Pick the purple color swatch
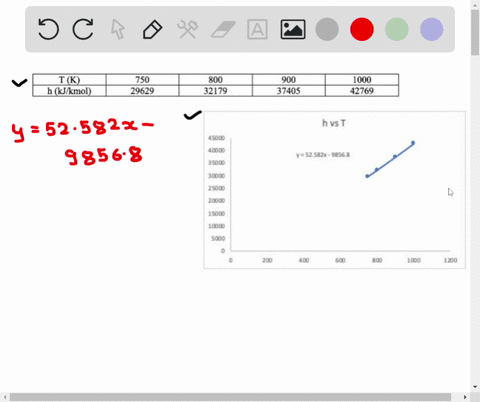 click(x=432, y=29)
